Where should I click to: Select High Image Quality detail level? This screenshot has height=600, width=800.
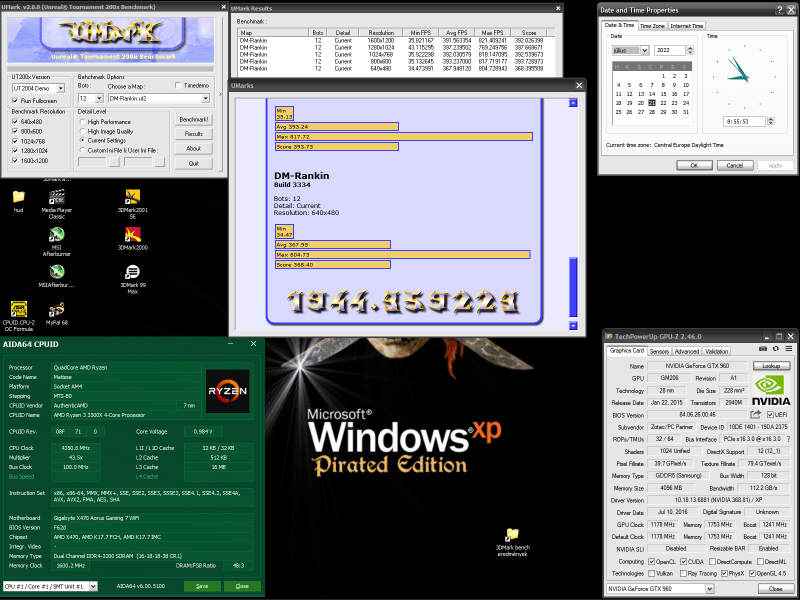tap(82, 131)
